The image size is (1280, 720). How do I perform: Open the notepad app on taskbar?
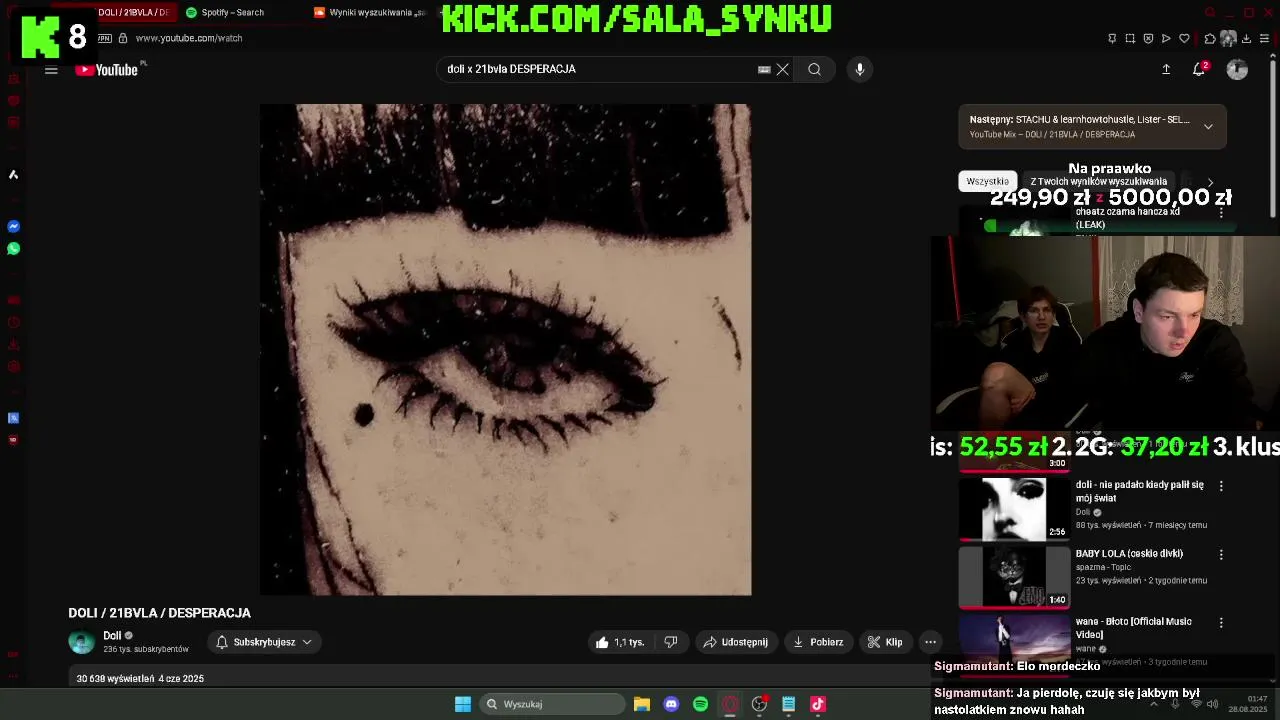point(788,704)
